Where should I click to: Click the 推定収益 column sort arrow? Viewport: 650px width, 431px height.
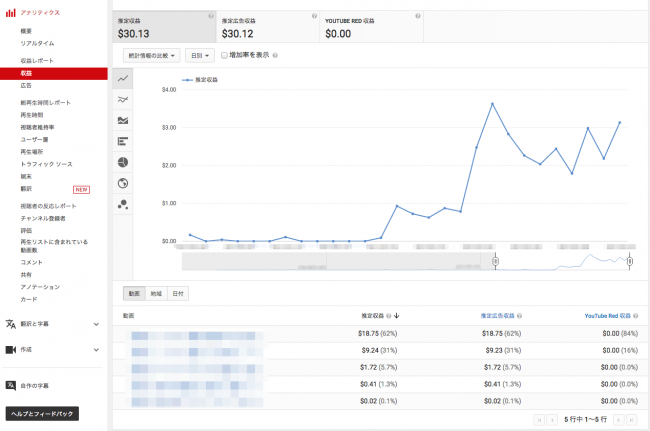(x=397, y=315)
